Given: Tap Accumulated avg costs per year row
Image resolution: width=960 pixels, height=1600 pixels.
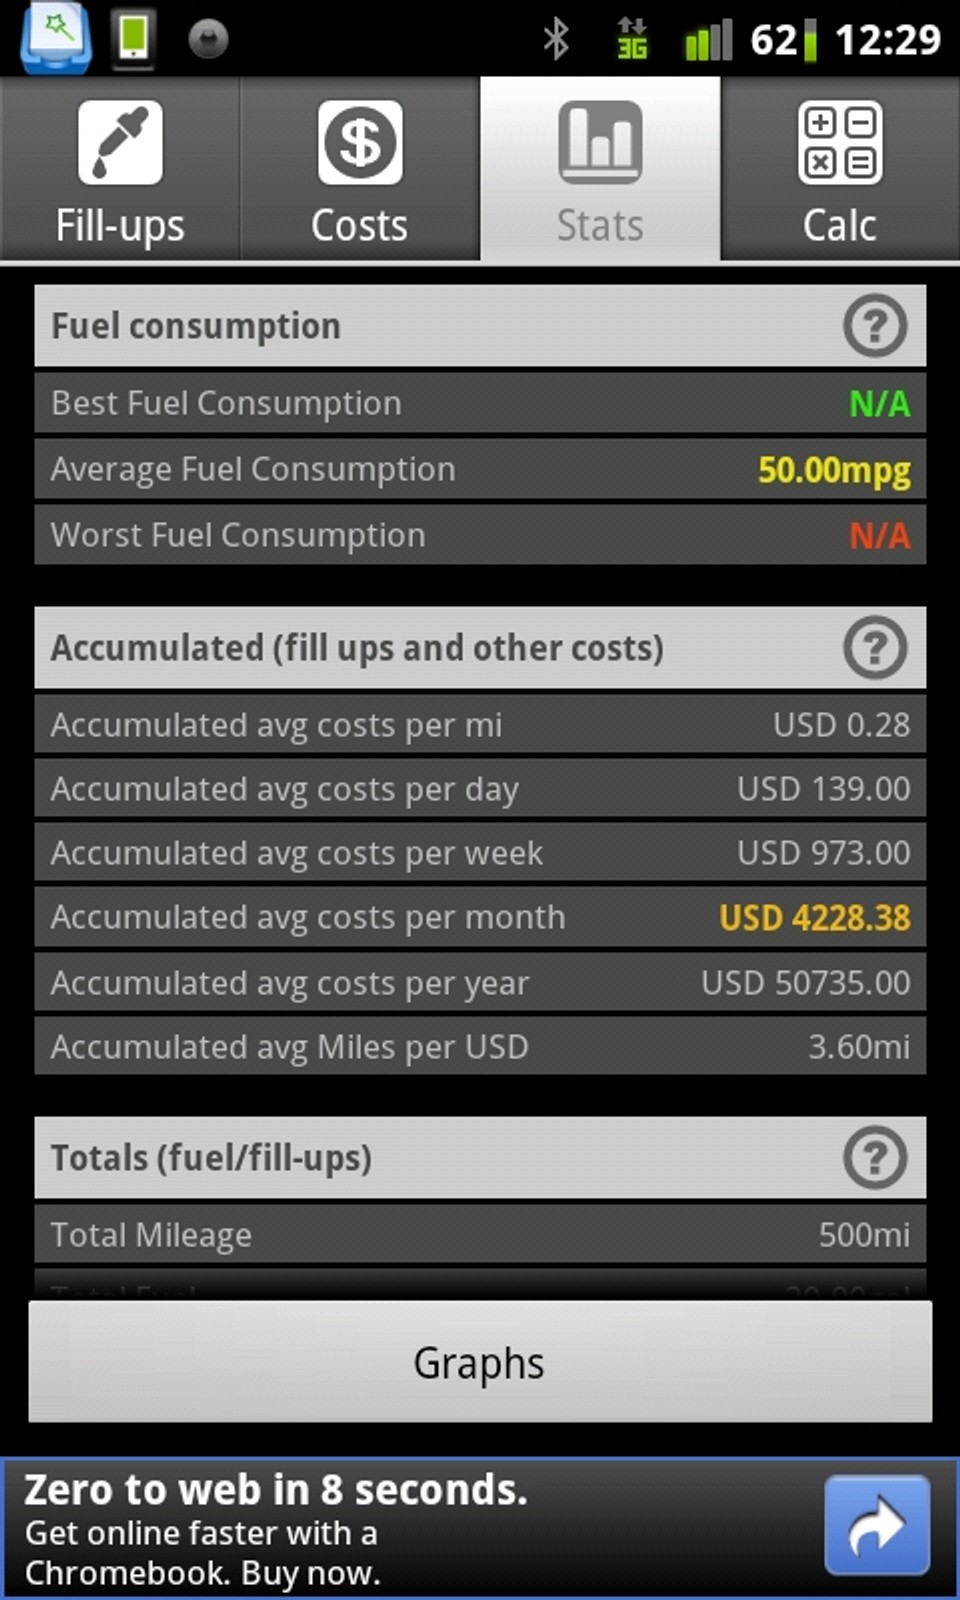Looking at the screenshot, I should (x=480, y=983).
